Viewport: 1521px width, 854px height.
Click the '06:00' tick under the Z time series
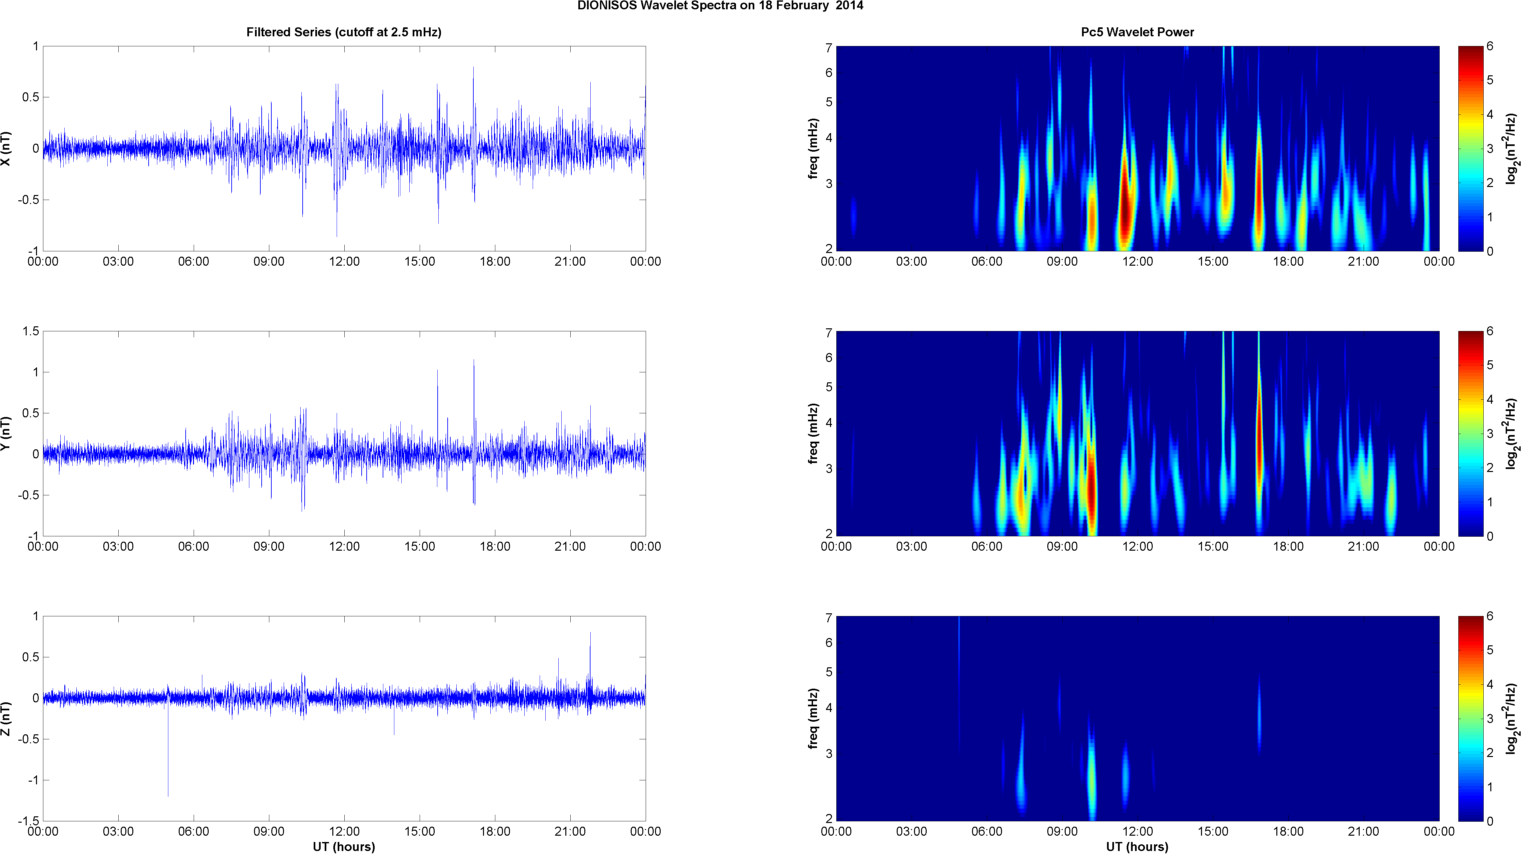coord(194,832)
